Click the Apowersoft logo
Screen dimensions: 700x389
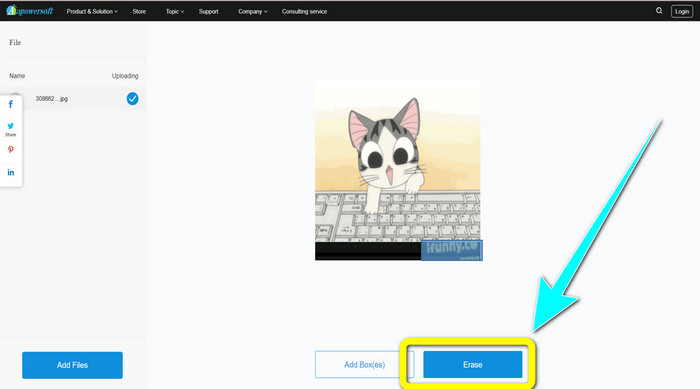[x=30, y=11]
